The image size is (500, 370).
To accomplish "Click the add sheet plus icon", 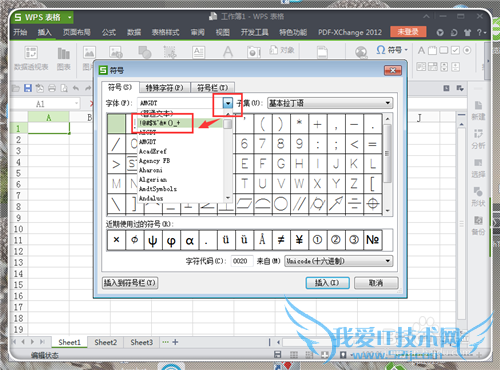I will point(175,342).
